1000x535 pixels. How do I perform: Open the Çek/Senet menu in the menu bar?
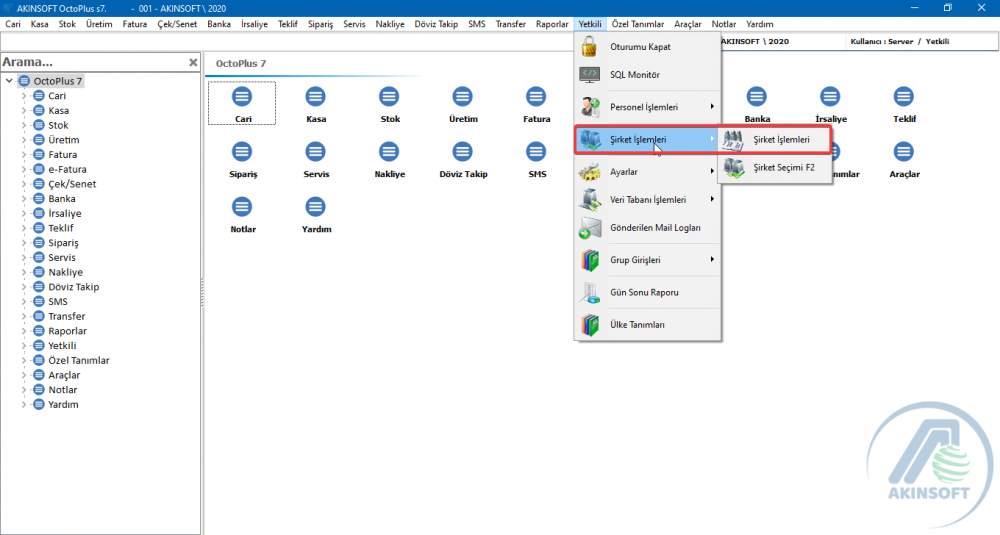click(x=177, y=24)
